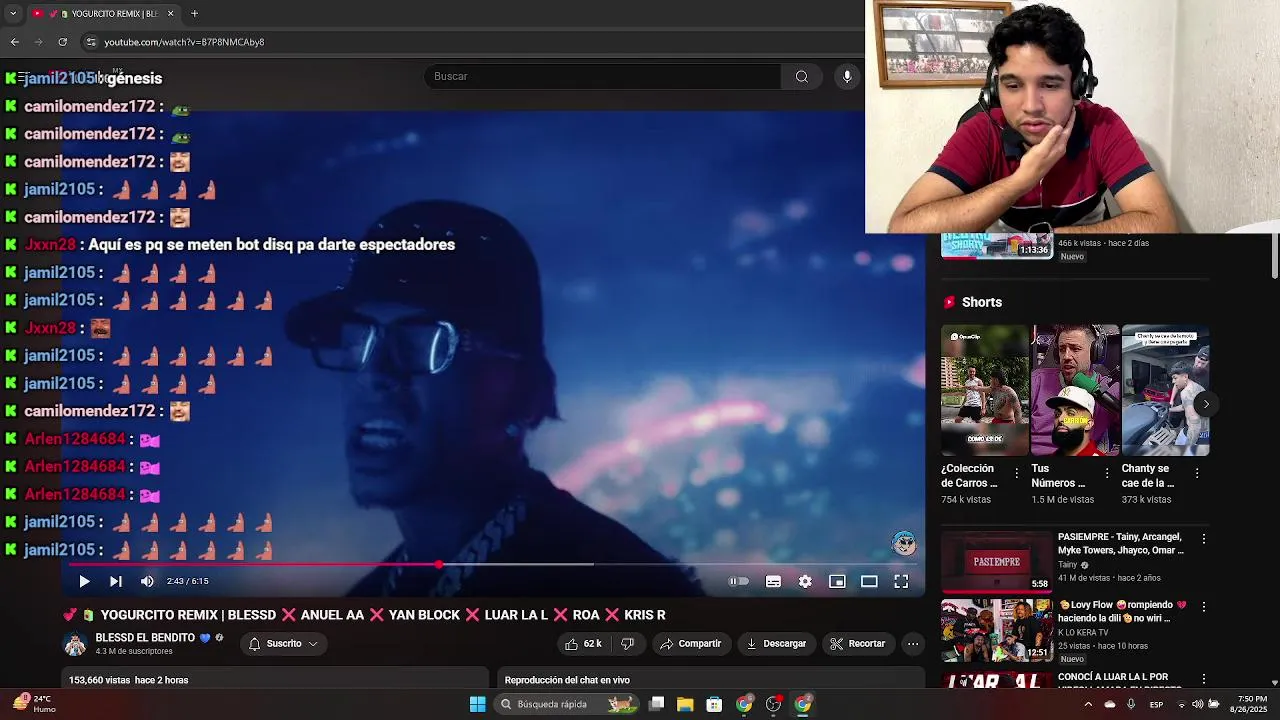Click Búsqueda rápida taskbar search
1280x720 pixels.
[565, 704]
